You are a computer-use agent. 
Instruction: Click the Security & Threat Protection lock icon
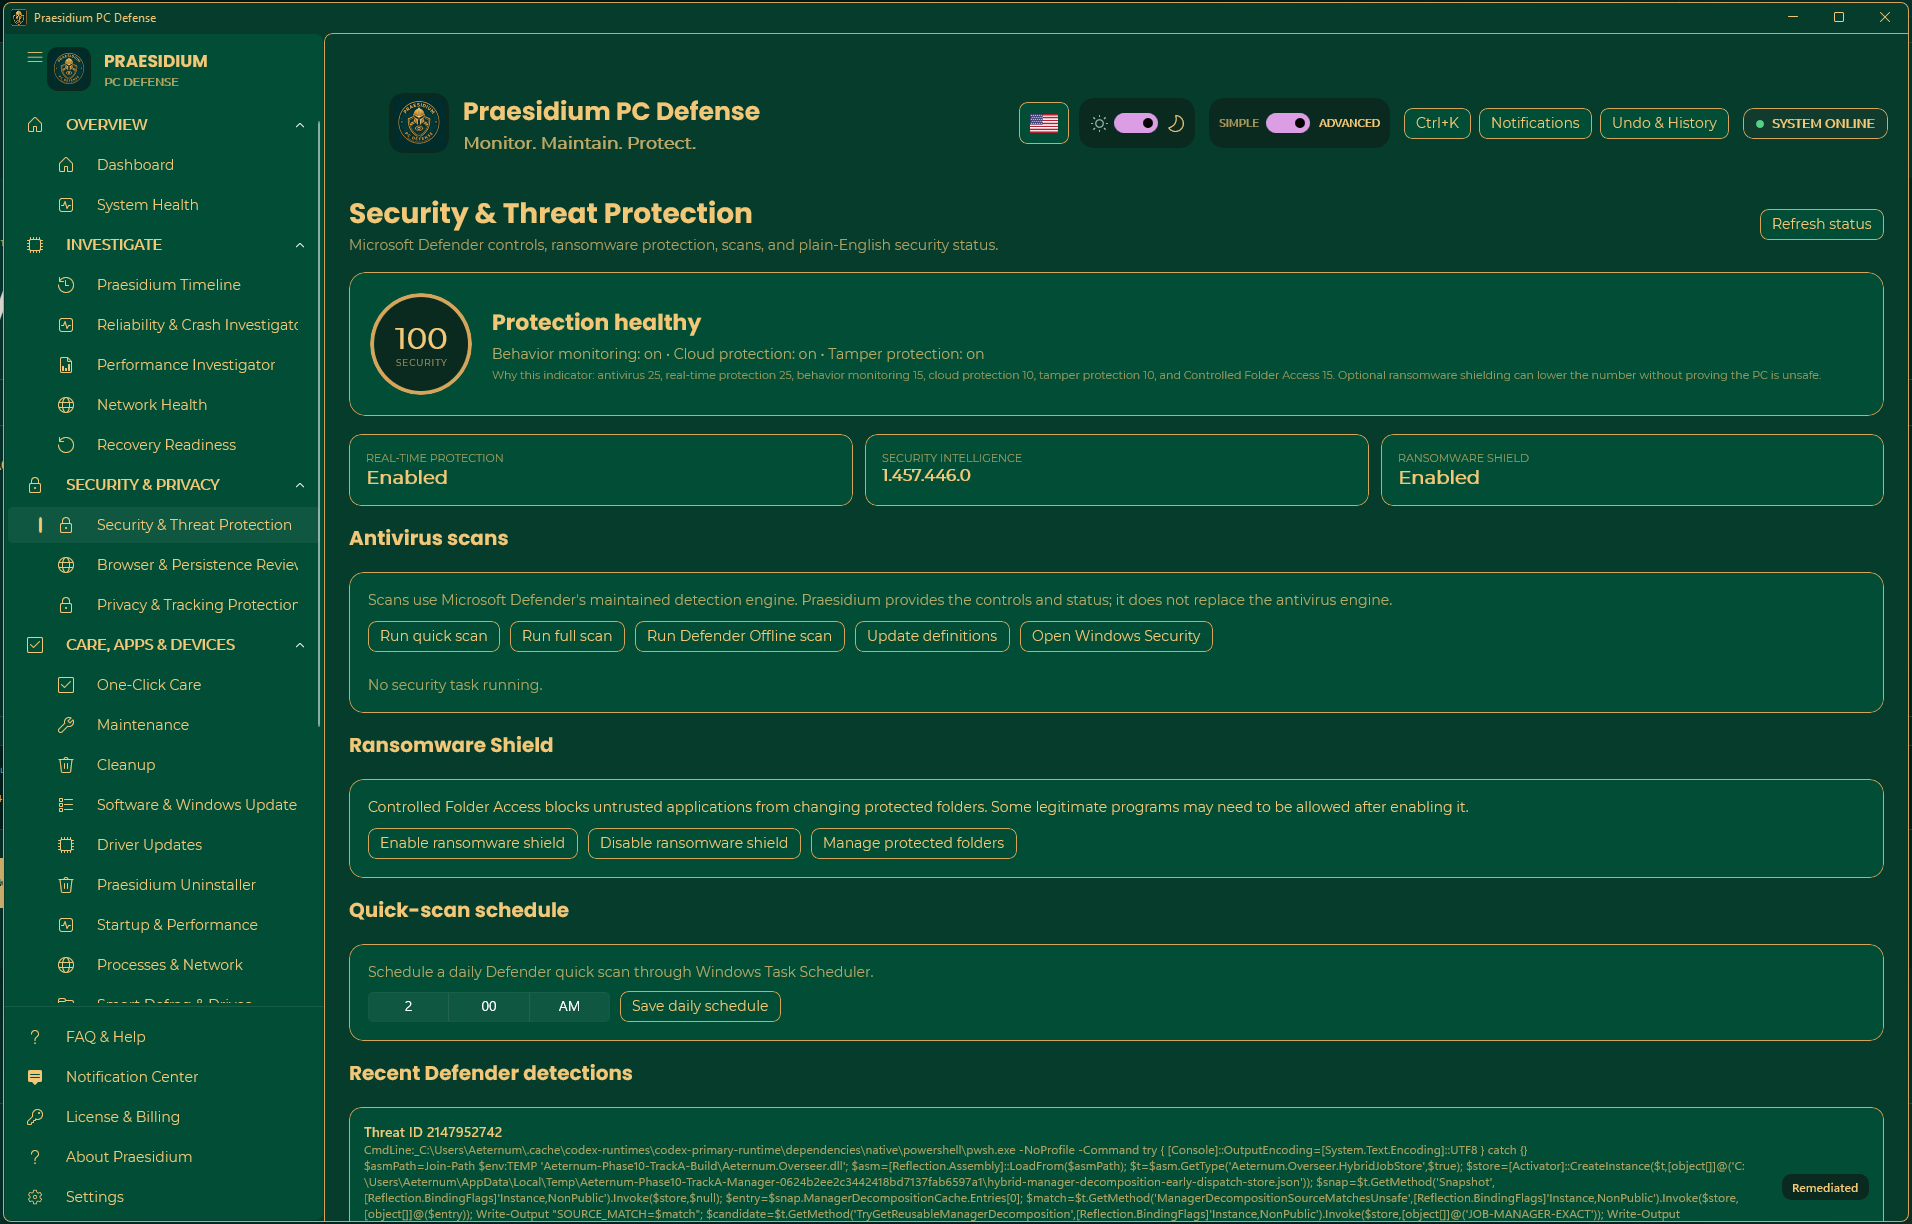pos(66,525)
